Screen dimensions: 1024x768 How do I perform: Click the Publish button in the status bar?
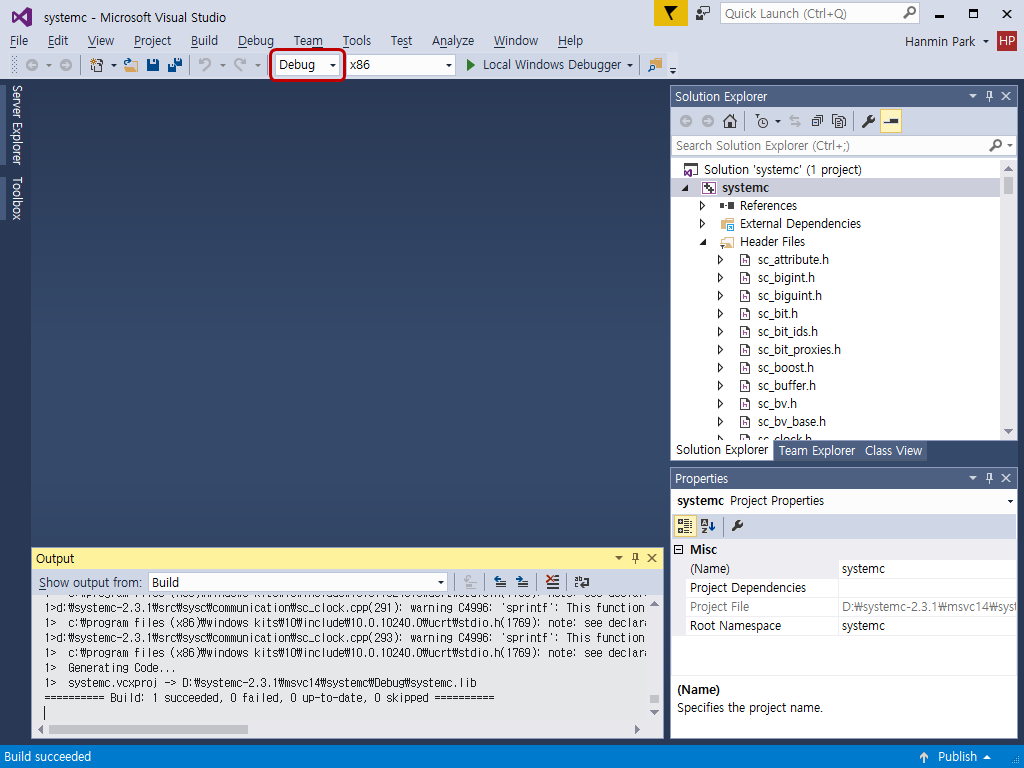click(x=957, y=757)
